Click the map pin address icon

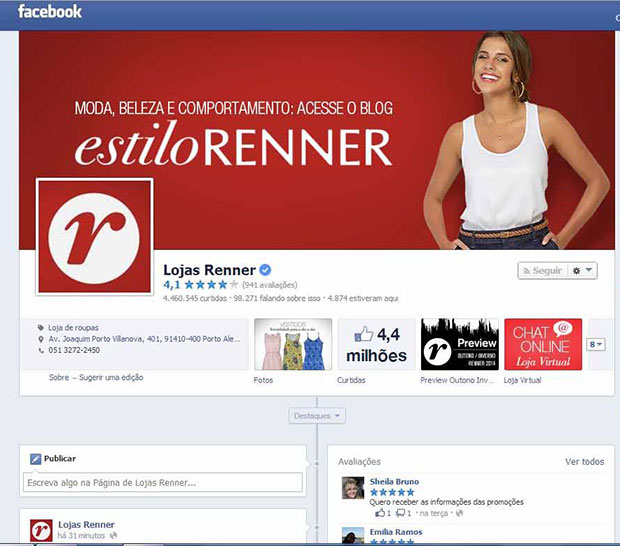click(x=41, y=339)
